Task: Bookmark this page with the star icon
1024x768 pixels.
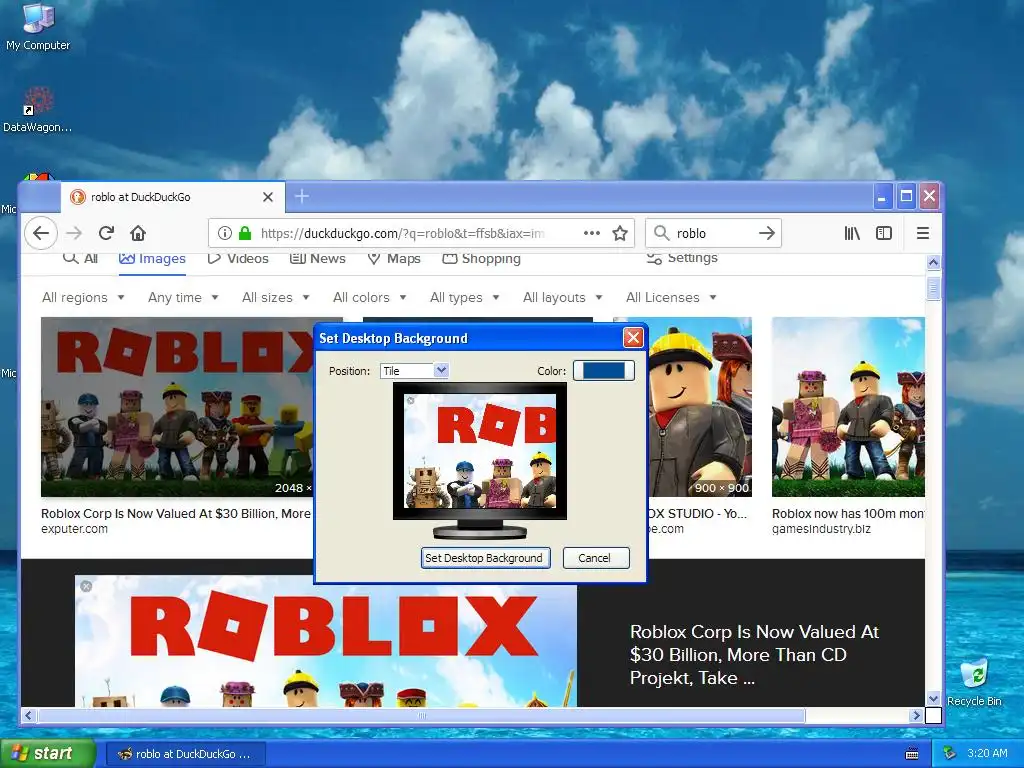Action: point(620,233)
